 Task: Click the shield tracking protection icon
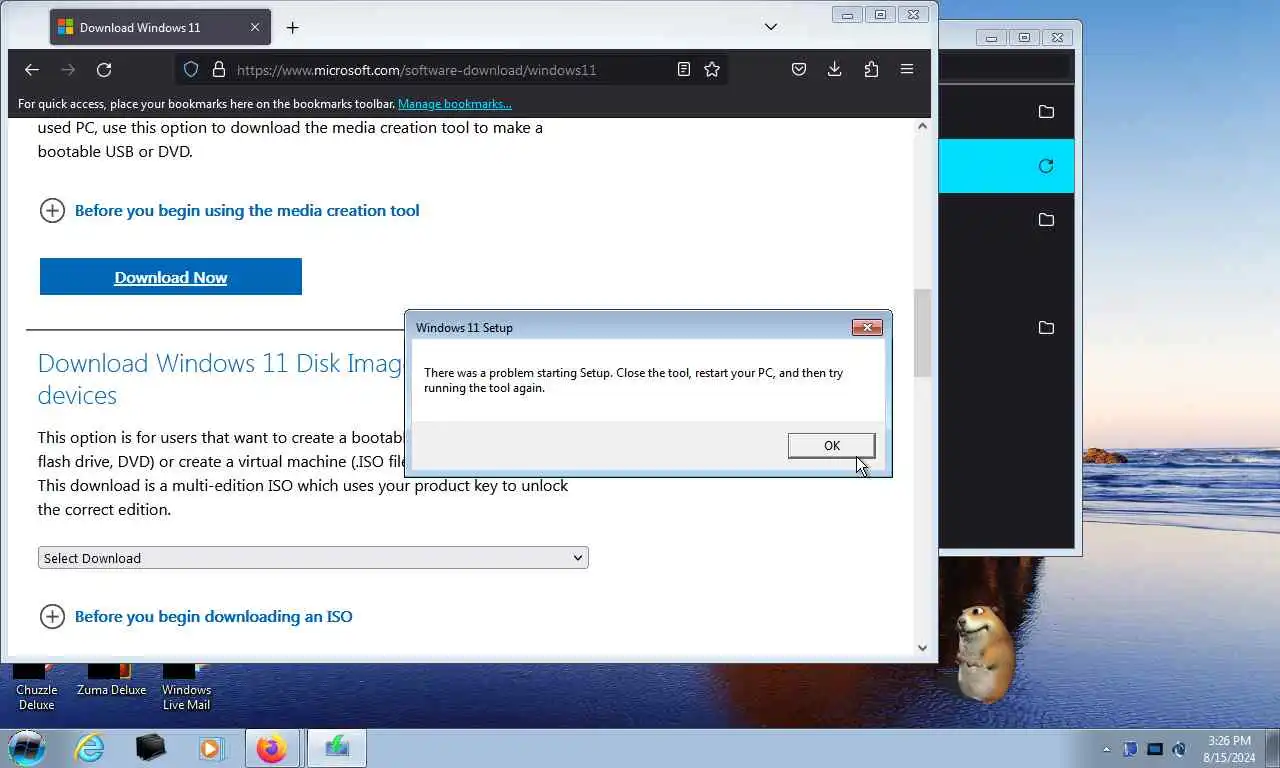[191, 70]
